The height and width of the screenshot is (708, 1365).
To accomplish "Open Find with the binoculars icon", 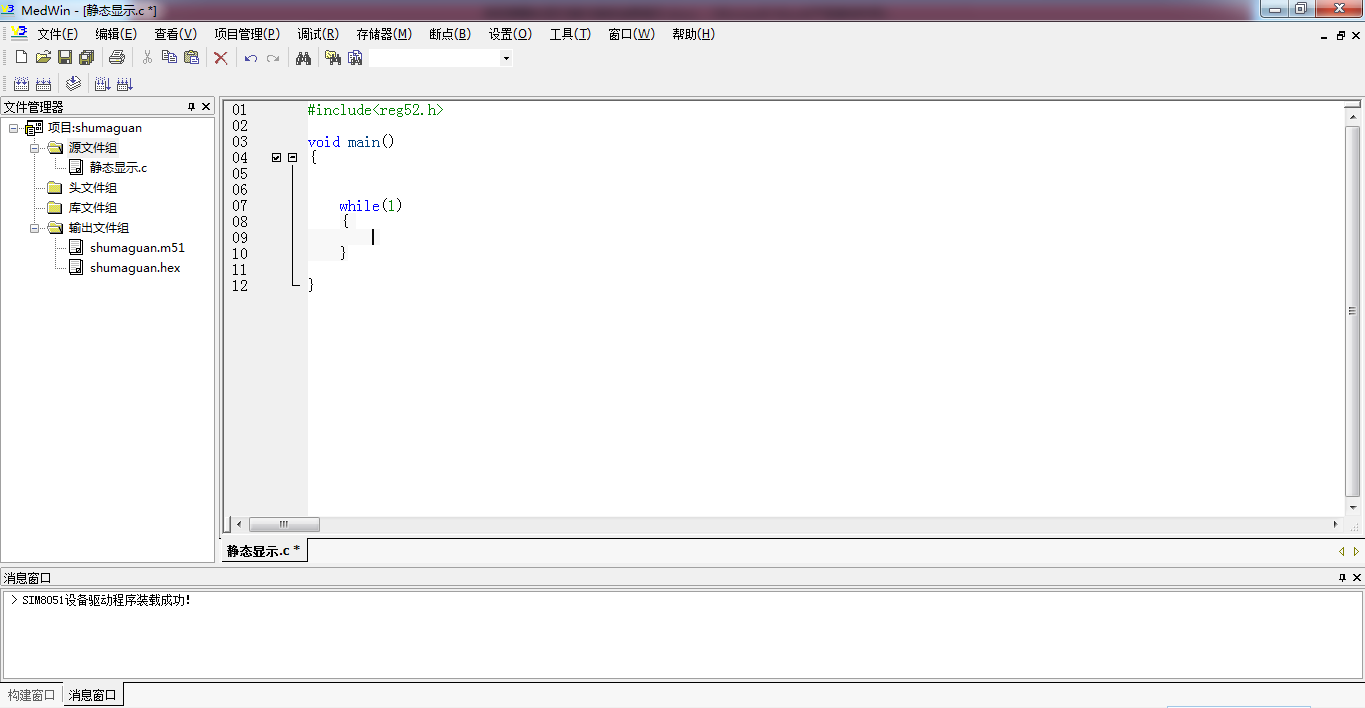I will point(303,58).
